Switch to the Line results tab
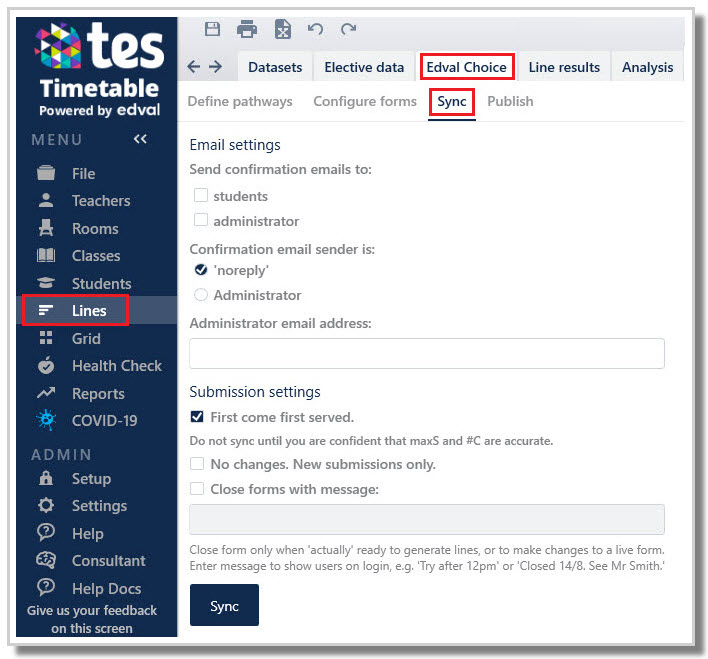This screenshot has height=659, width=708. [564, 67]
